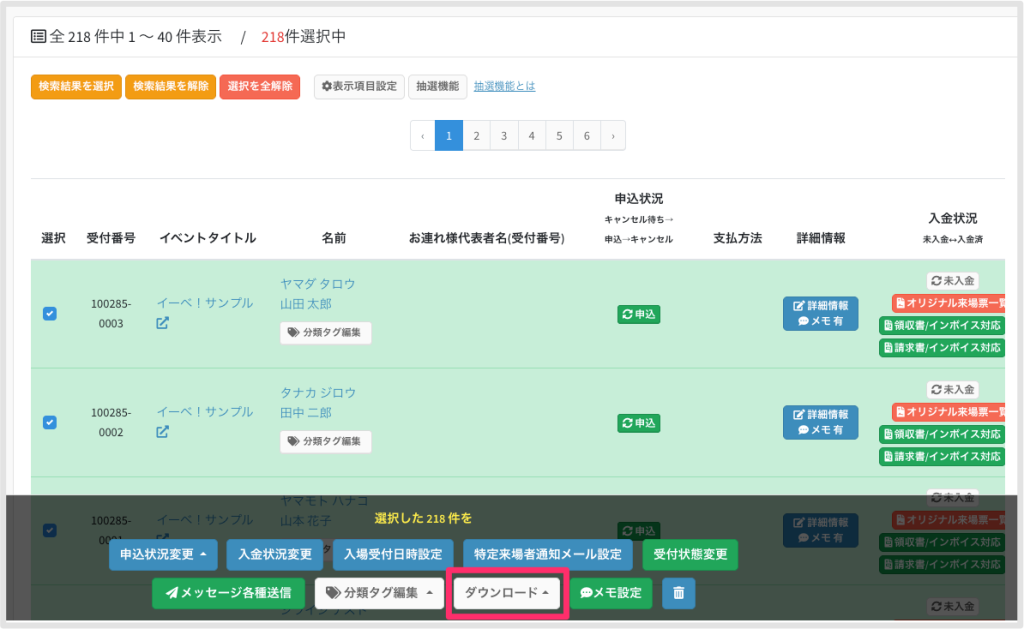Expand 分類タグ編集 dropdown in bottom bar
Viewport: 1024px width, 629px height.
click(x=379, y=593)
